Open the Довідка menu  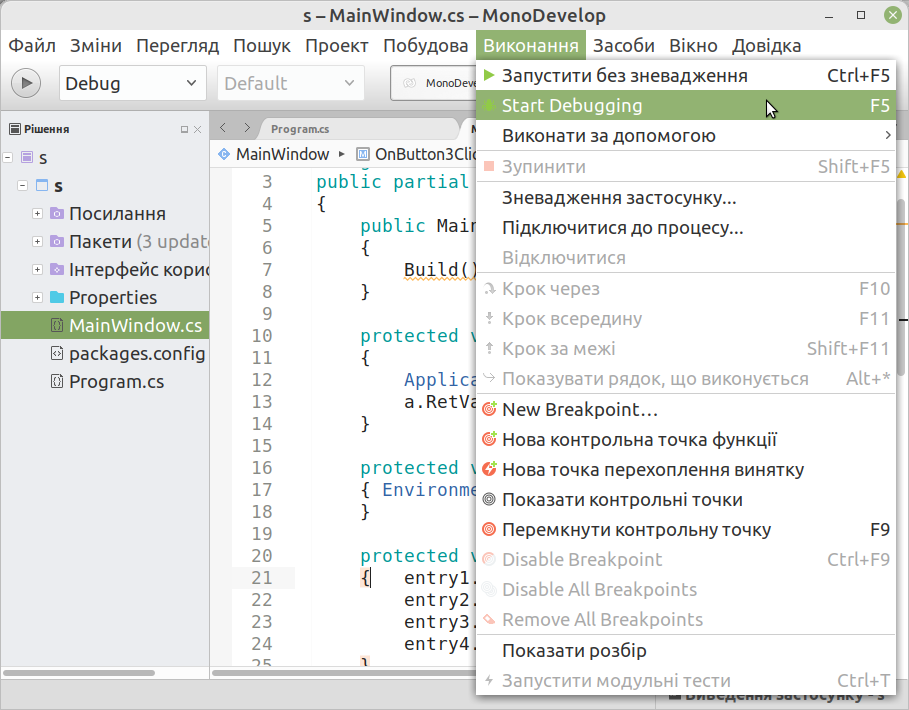tap(766, 45)
